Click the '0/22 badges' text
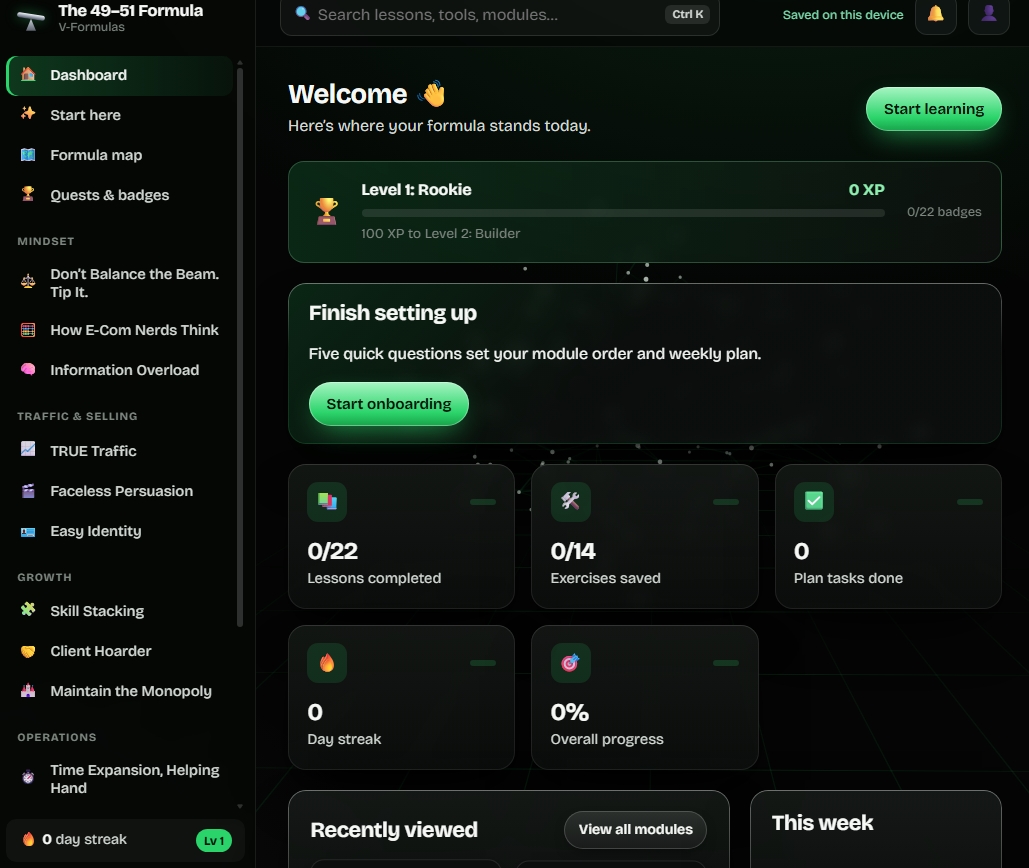This screenshot has width=1029, height=868. (944, 212)
